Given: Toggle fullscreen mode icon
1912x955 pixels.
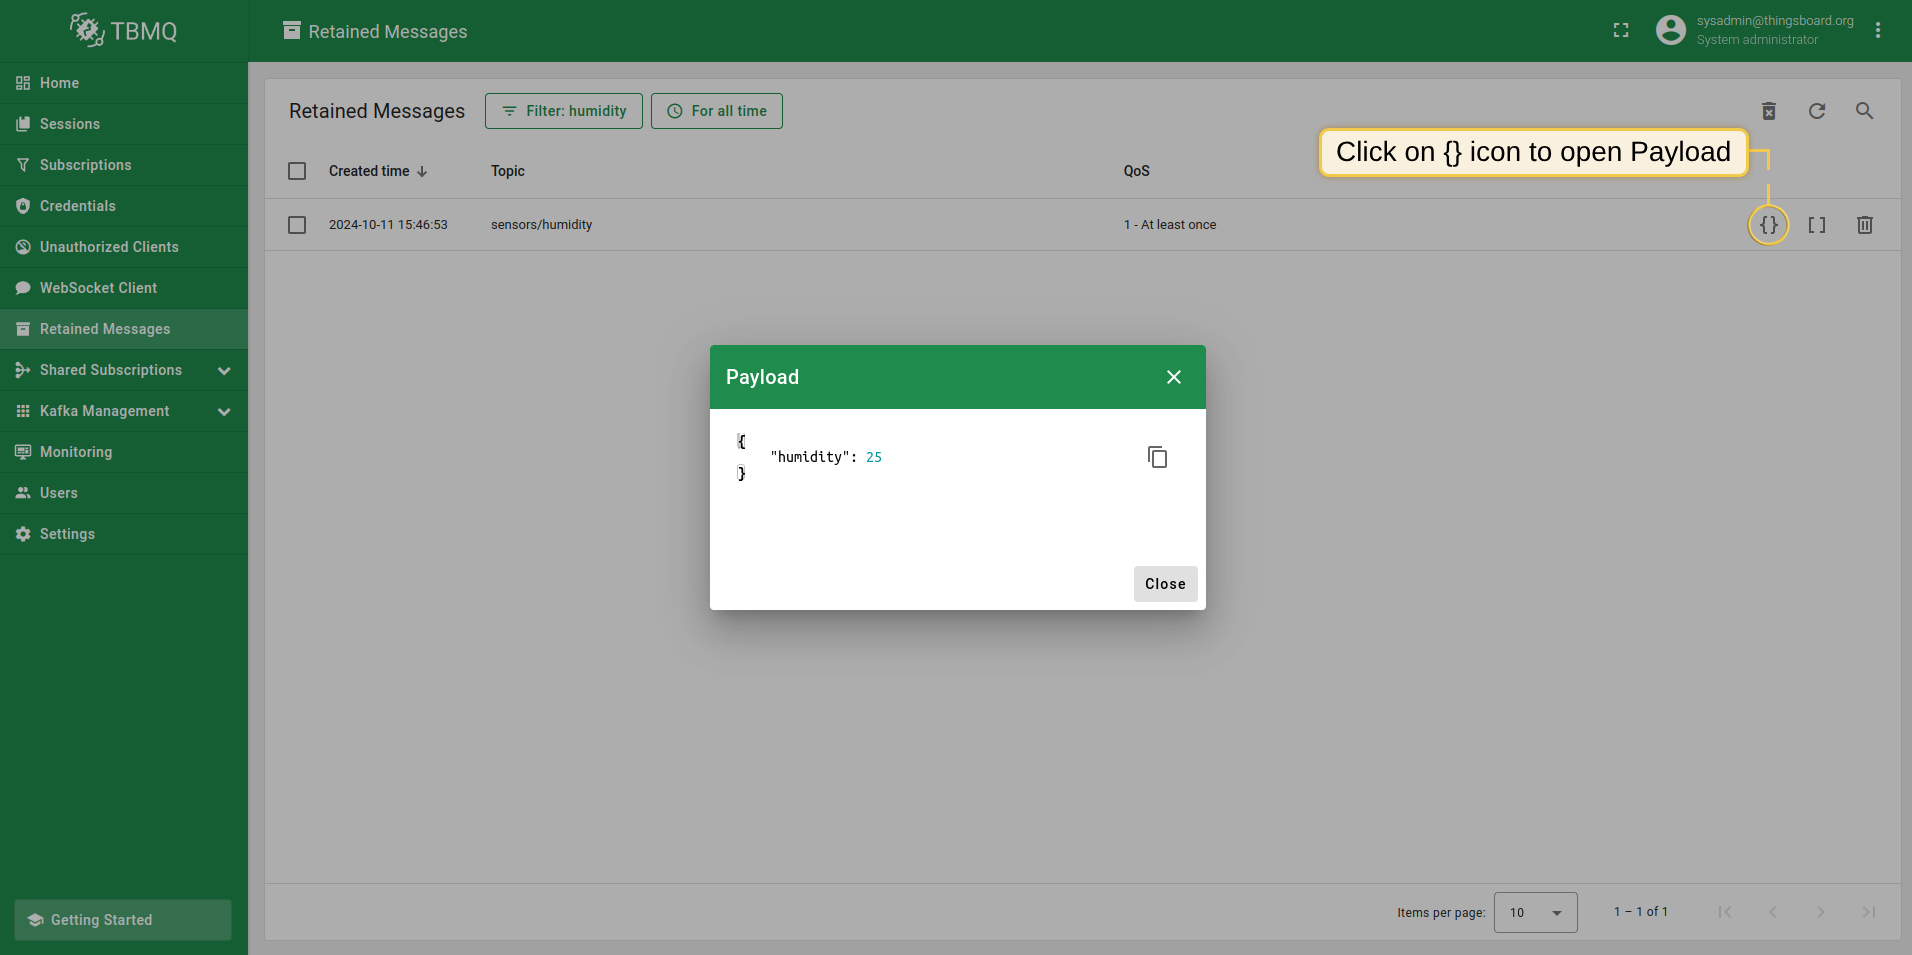Looking at the screenshot, I should point(1621,31).
